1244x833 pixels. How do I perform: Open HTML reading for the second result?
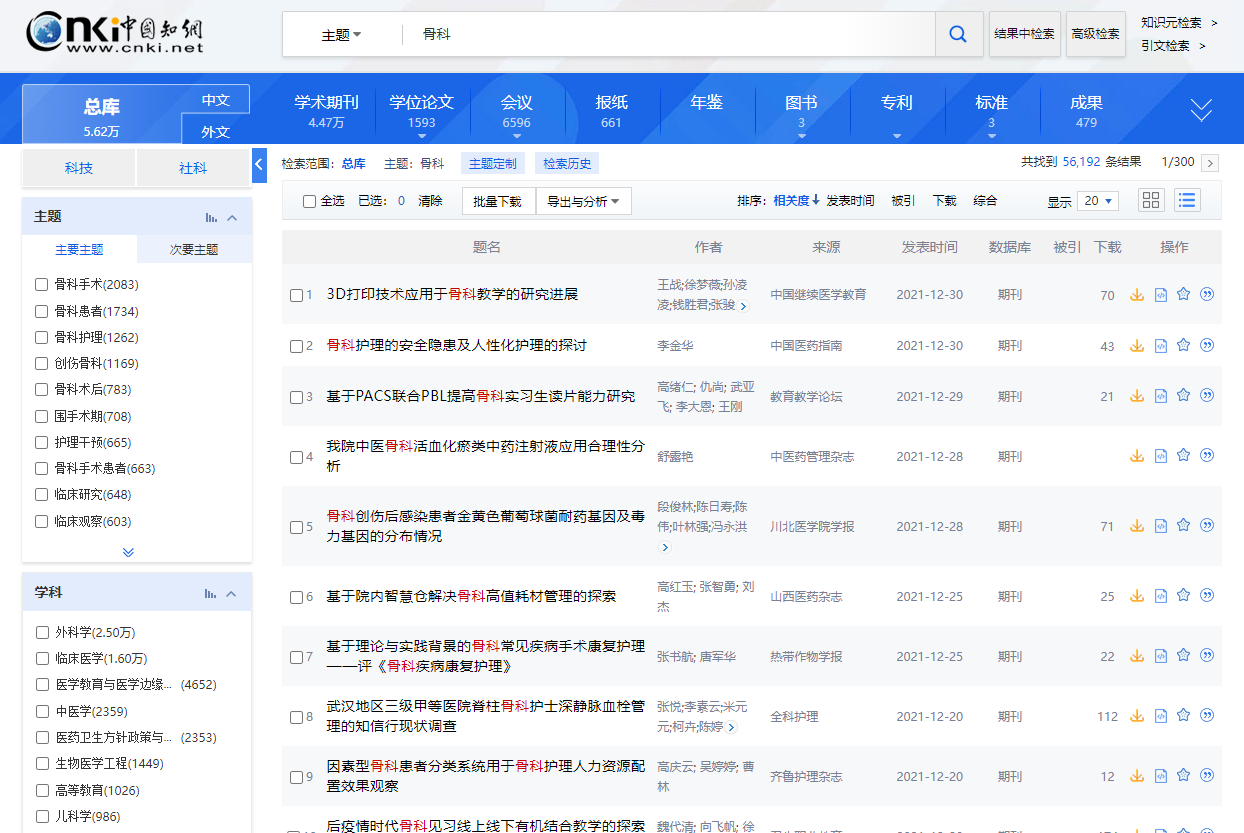pos(1160,346)
